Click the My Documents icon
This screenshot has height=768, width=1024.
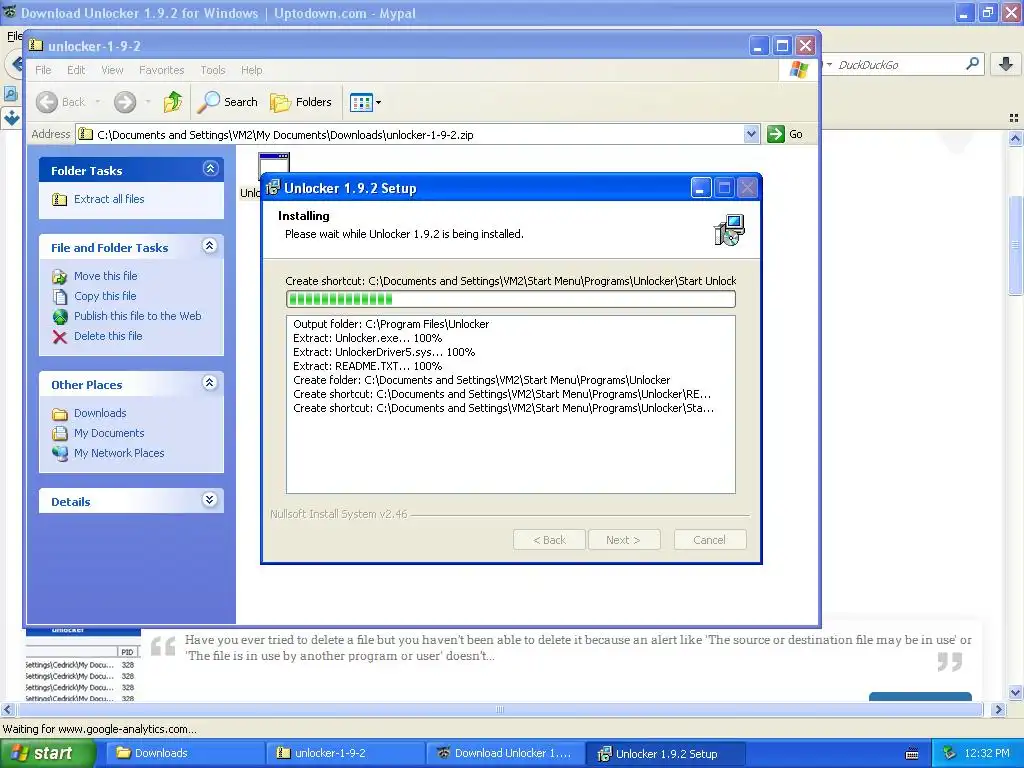tap(59, 433)
